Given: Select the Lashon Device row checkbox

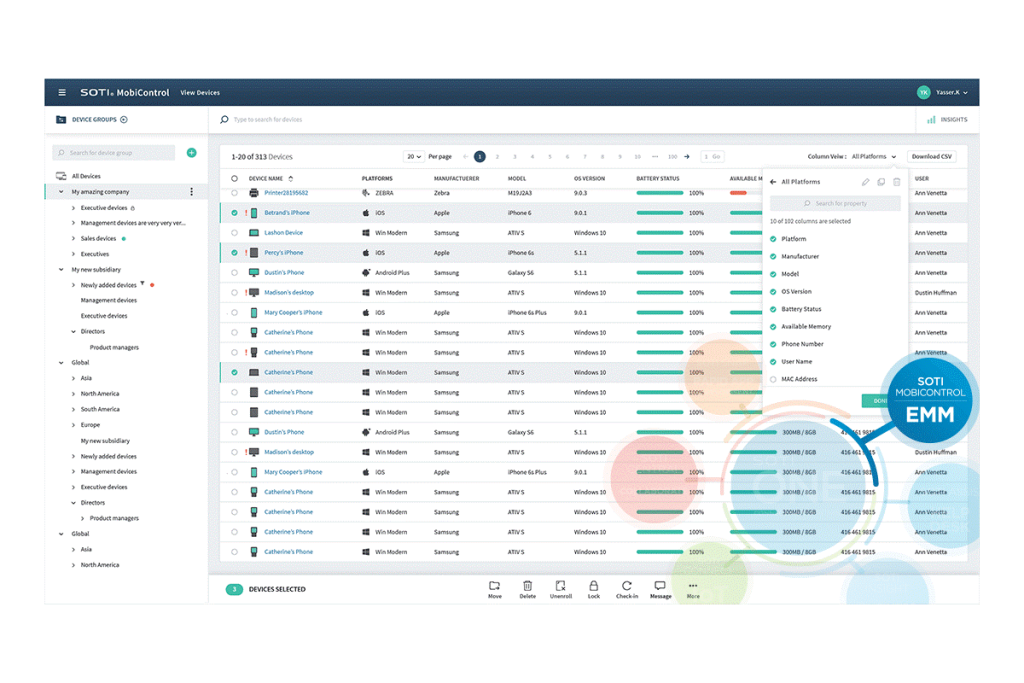Looking at the screenshot, I should click(234, 233).
